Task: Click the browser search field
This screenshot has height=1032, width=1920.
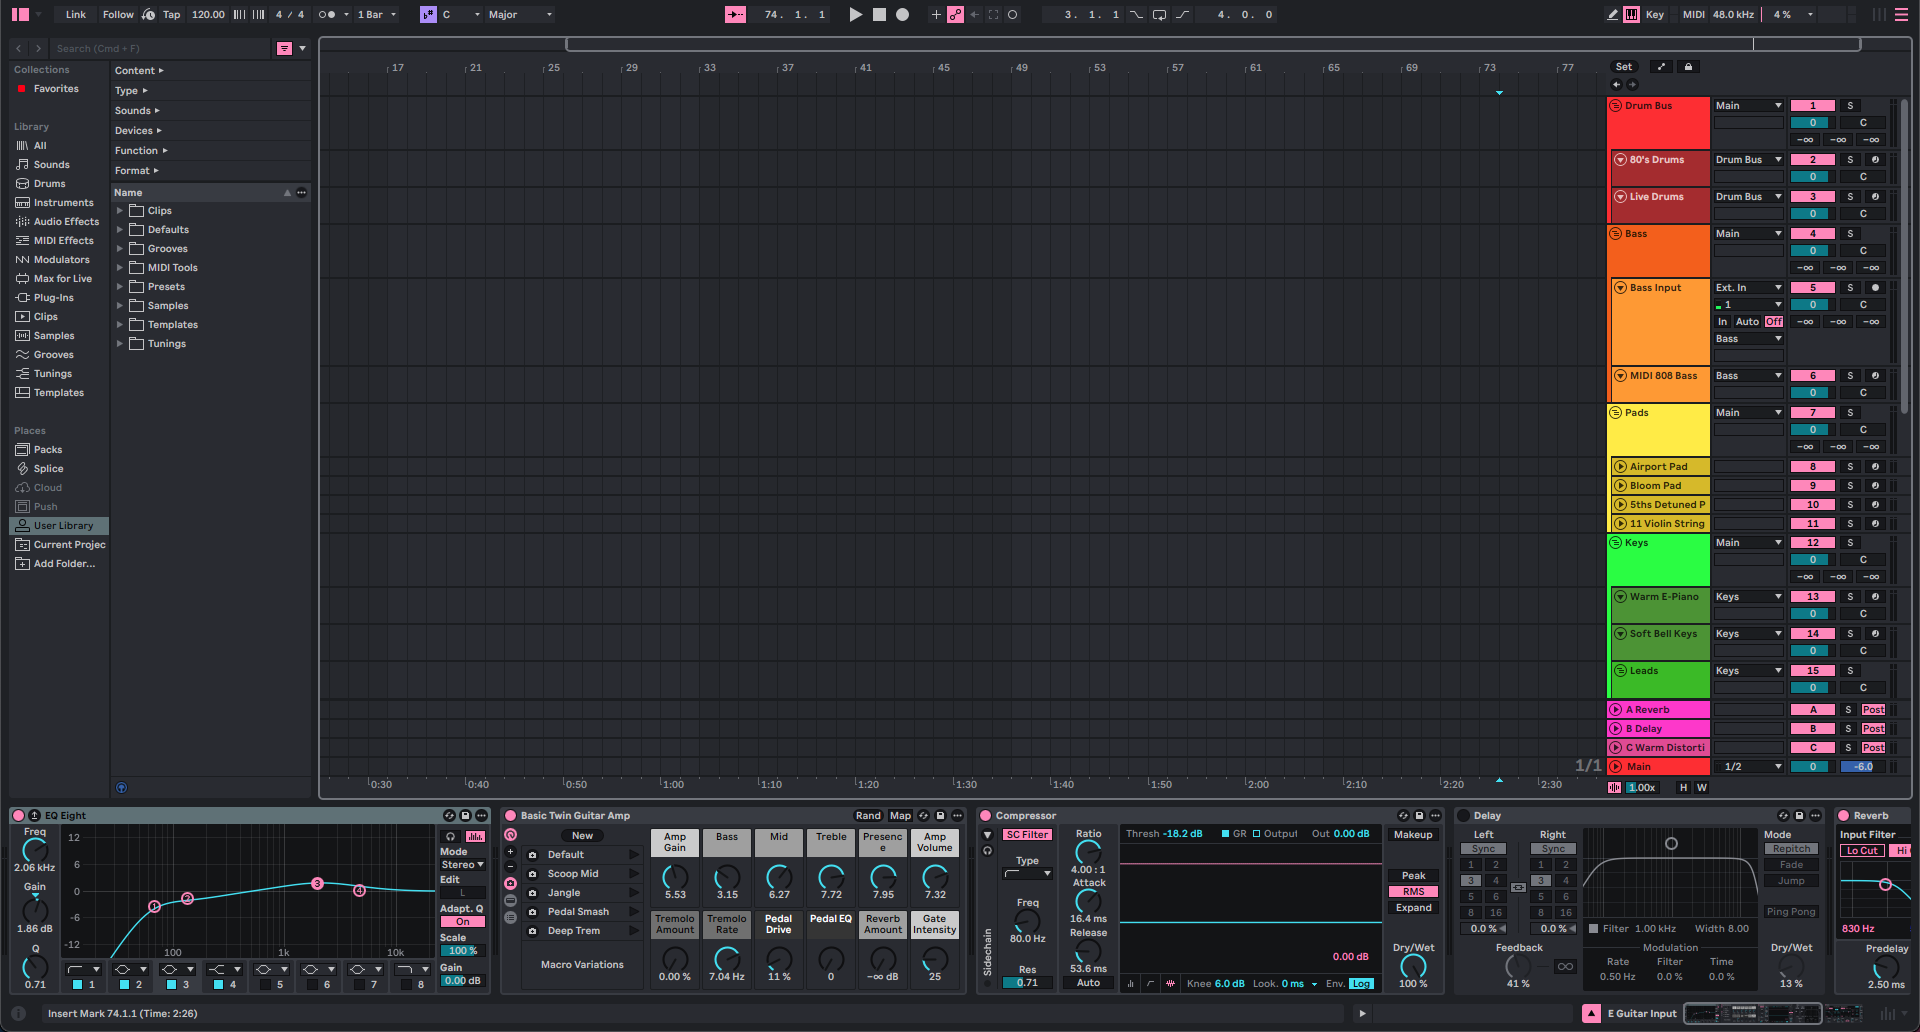Action: click(x=160, y=48)
